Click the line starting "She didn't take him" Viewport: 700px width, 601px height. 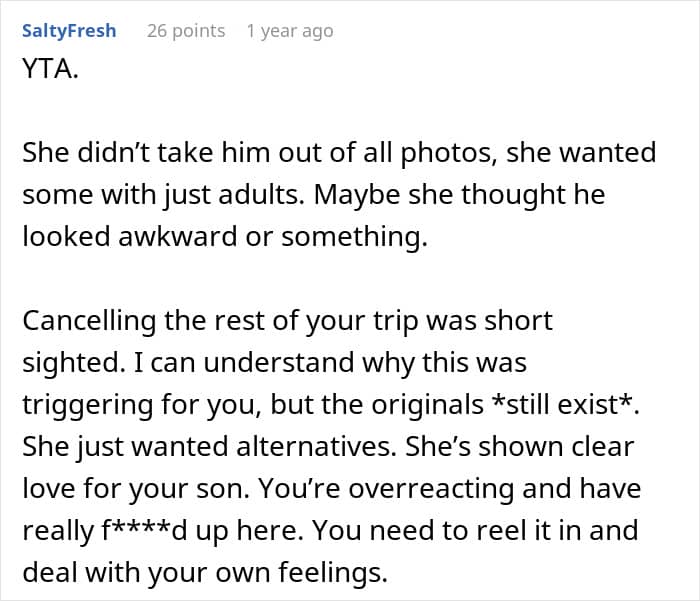pos(338,153)
